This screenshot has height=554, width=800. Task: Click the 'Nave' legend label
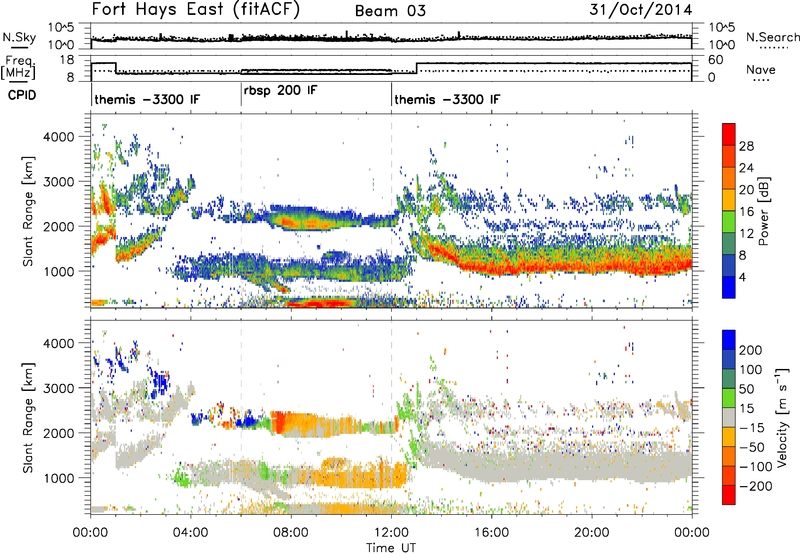761,70
